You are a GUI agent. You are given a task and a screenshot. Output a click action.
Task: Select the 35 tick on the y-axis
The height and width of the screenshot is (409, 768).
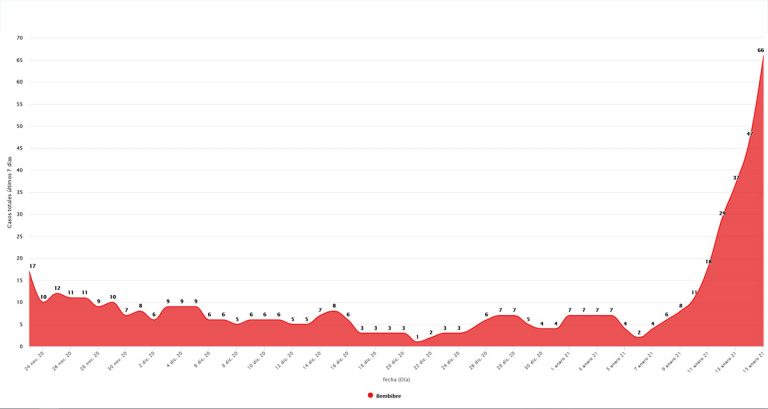coord(19,192)
